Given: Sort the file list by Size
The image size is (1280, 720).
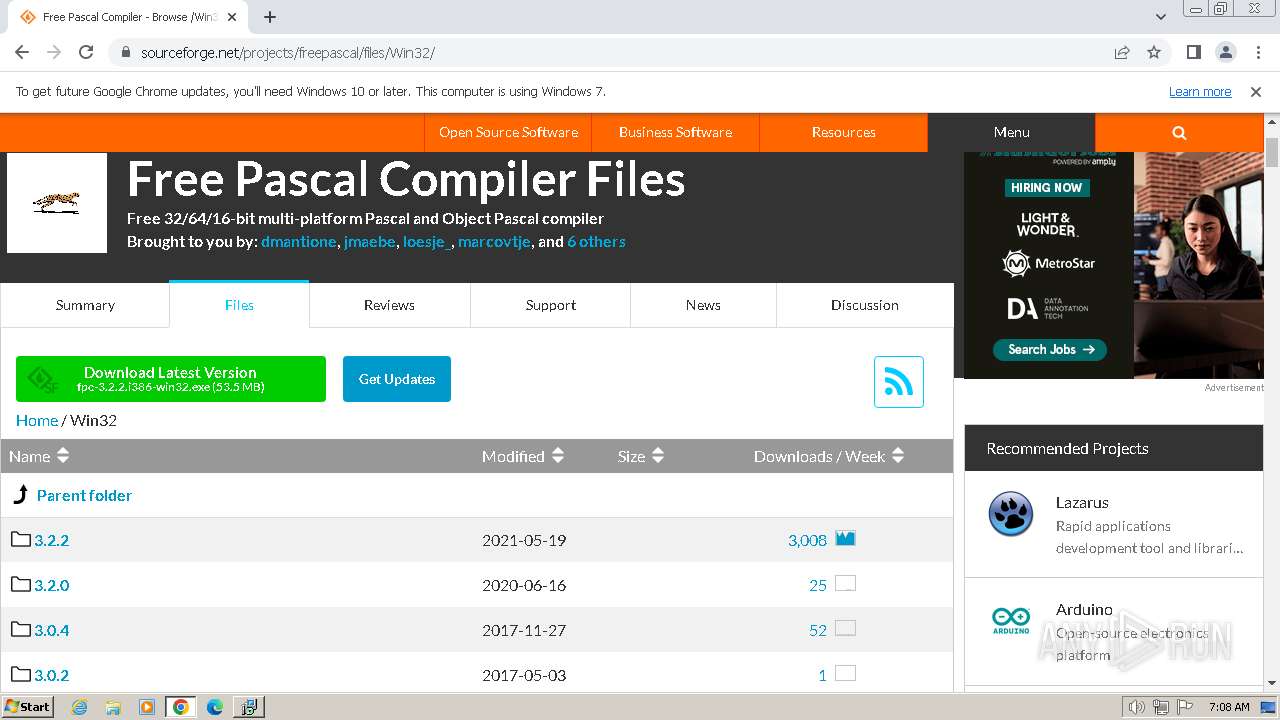Looking at the screenshot, I should 641,456.
